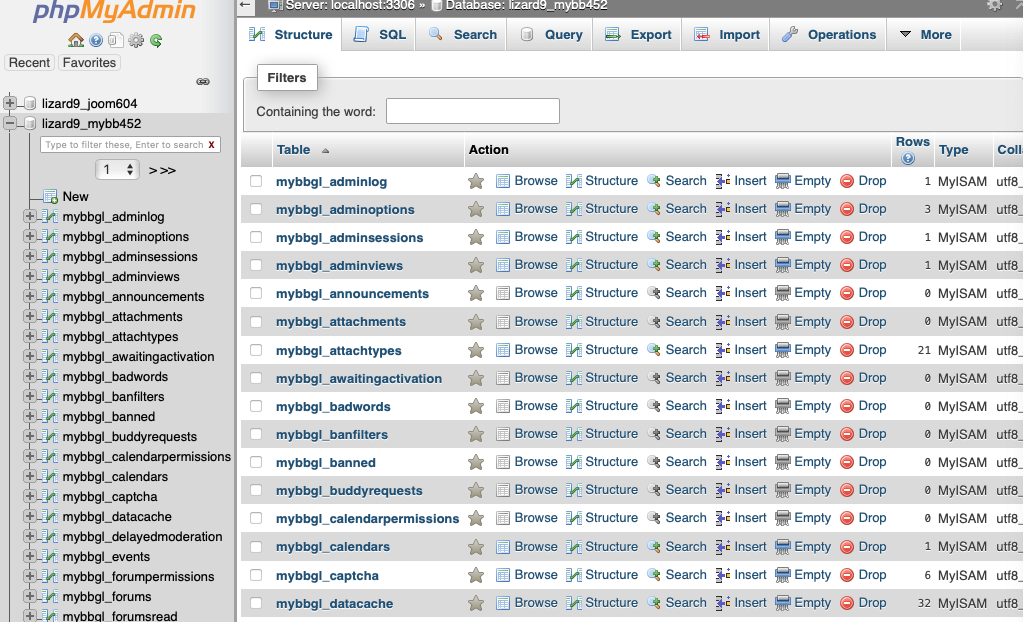Viewport: 1023px width, 622px height.
Task: Search icon in mybbgl_adminviews row
Action: [654, 265]
